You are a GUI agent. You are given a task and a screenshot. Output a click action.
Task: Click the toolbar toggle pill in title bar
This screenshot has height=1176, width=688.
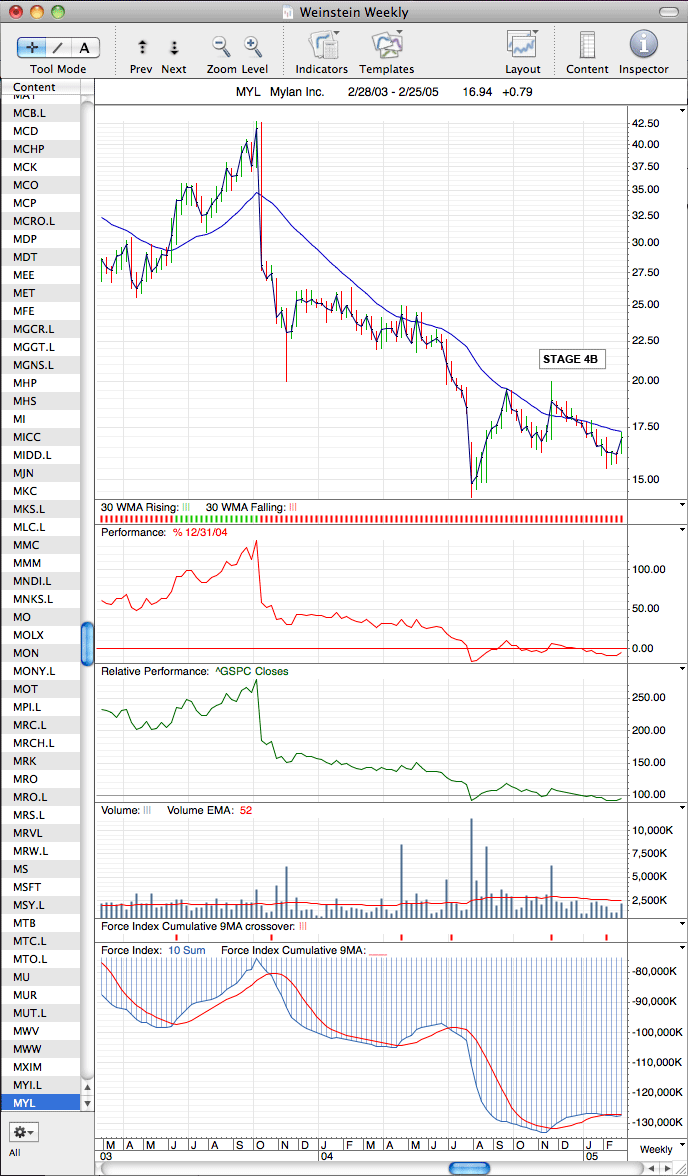pos(667,12)
